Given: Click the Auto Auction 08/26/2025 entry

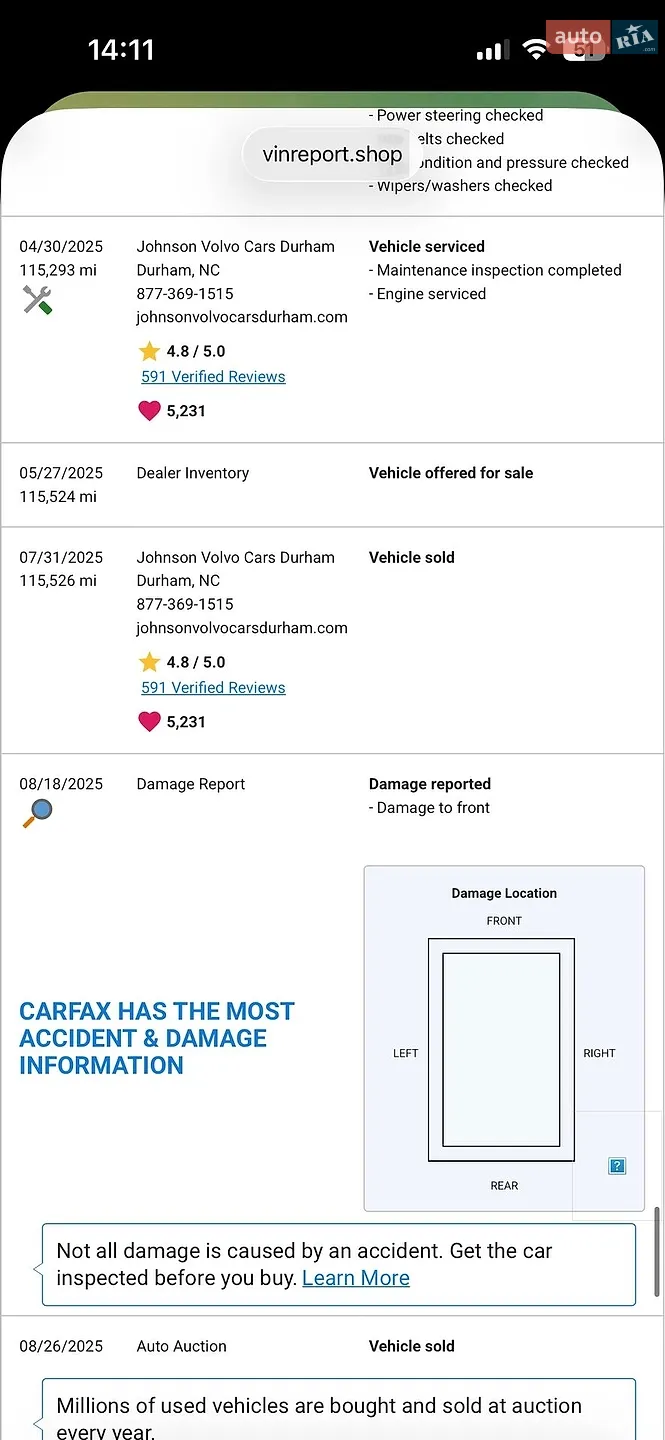Looking at the screenshot, I should point(332,1346).
